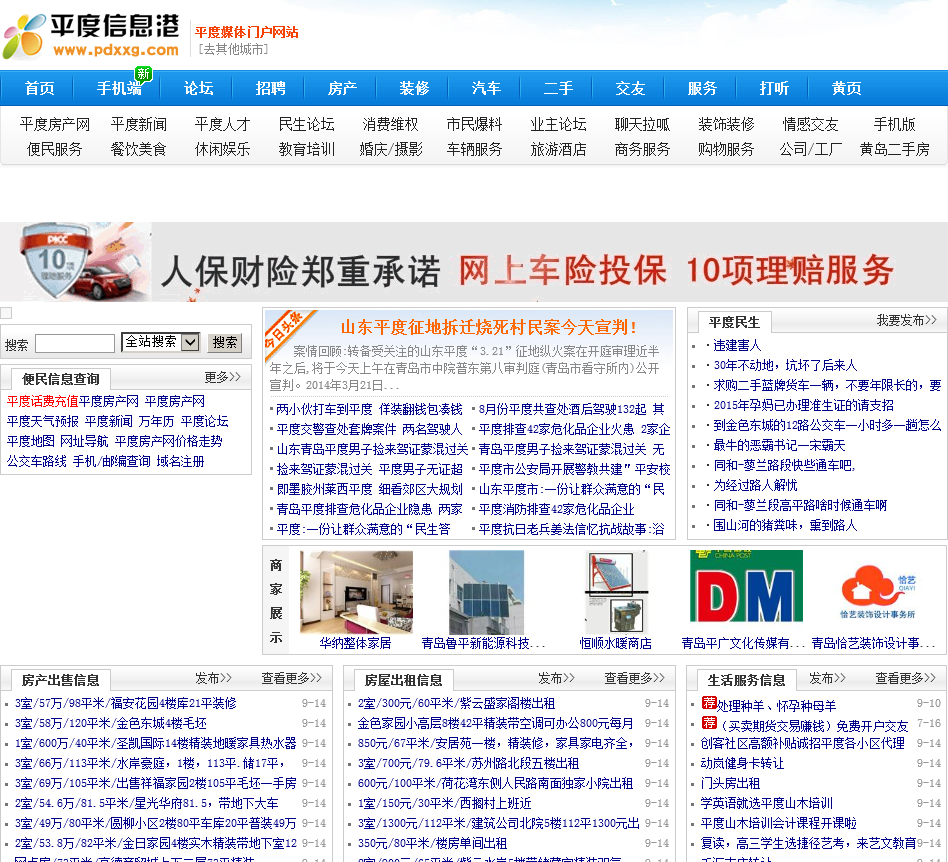Click 我要发布>> in the 平度民生 panel
The height and width of the screenshot is (862, 948).
coord(906,320)
